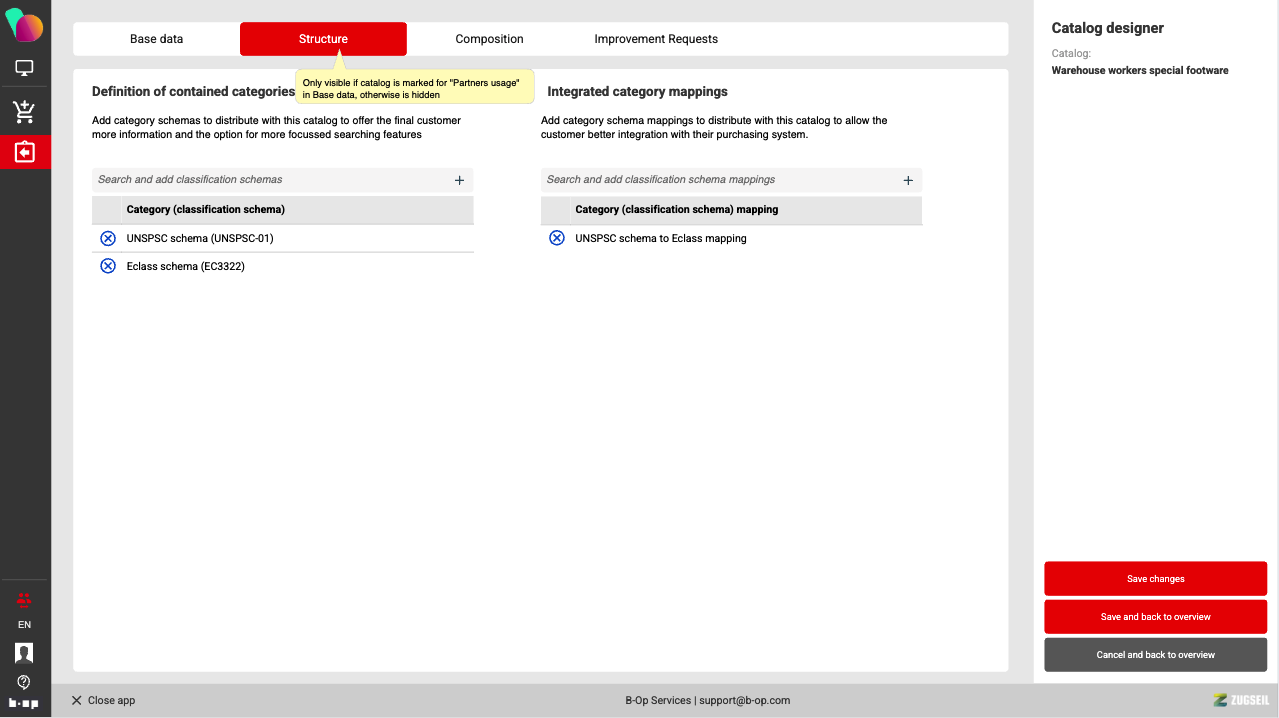This screenshot has width=1279, height=718.
Task: Click the red people icon in sidebar
Action: click(25, 599)
